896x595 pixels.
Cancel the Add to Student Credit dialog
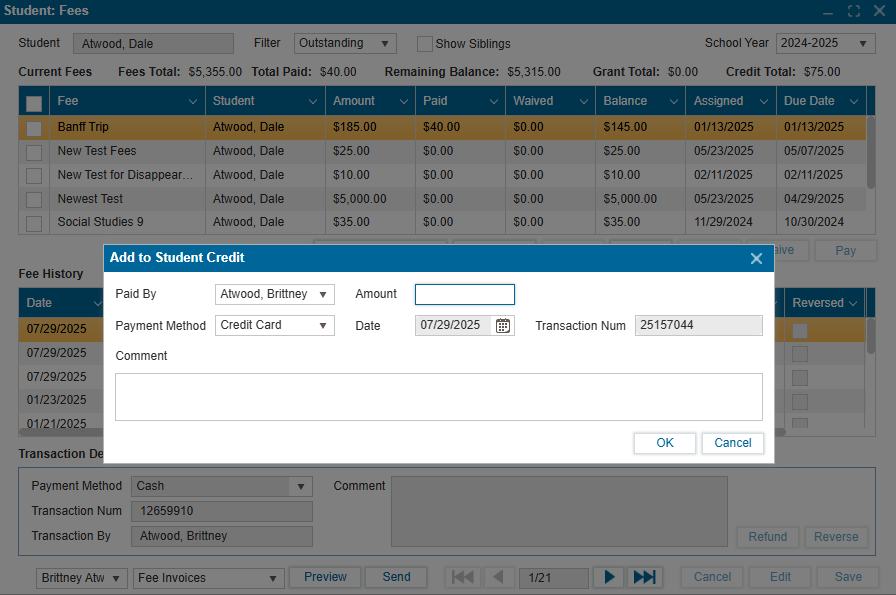(733, 443)
